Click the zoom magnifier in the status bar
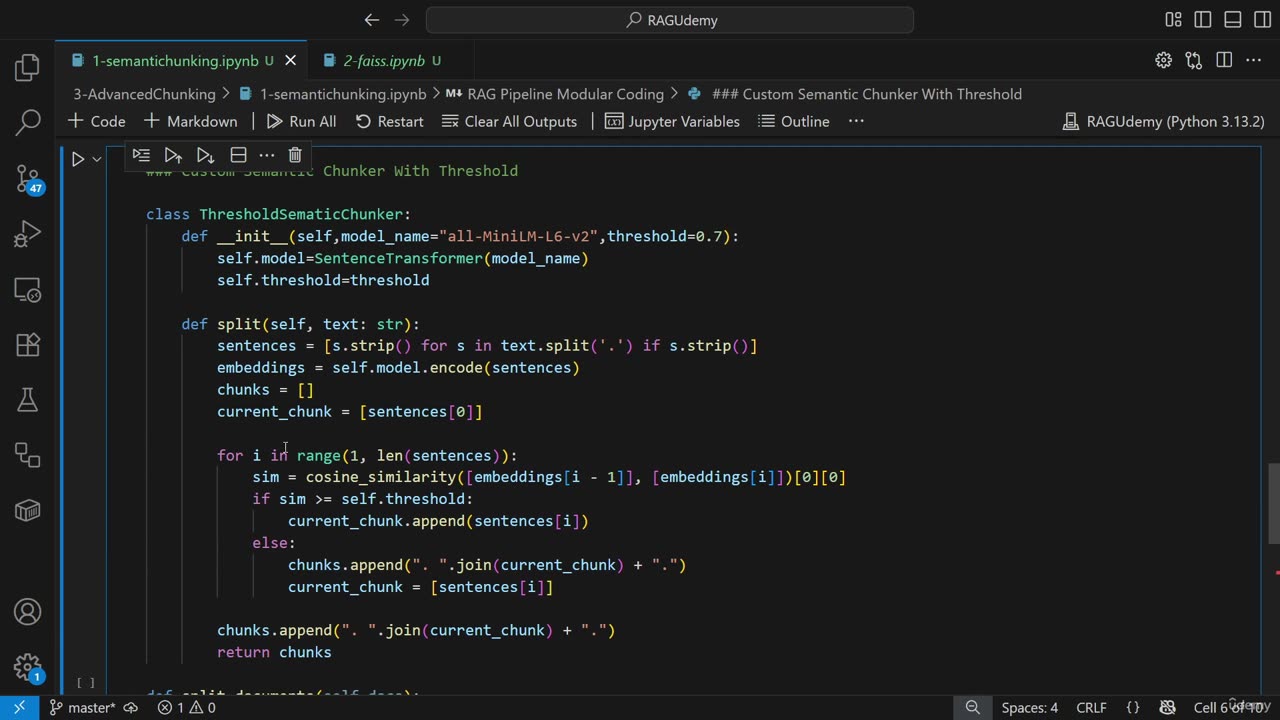This screenshot has width=1280, height=720. 972,707
